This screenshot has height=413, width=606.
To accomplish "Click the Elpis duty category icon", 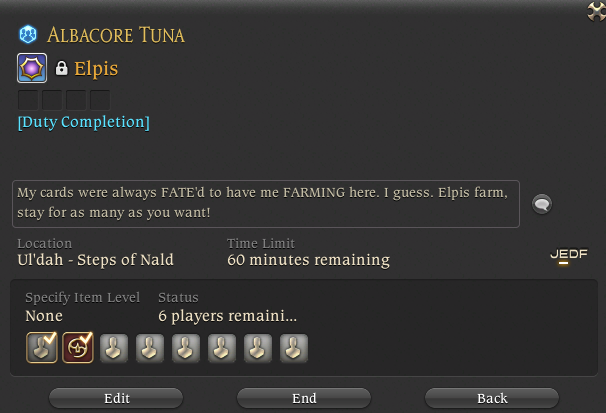I will [32, 68].
